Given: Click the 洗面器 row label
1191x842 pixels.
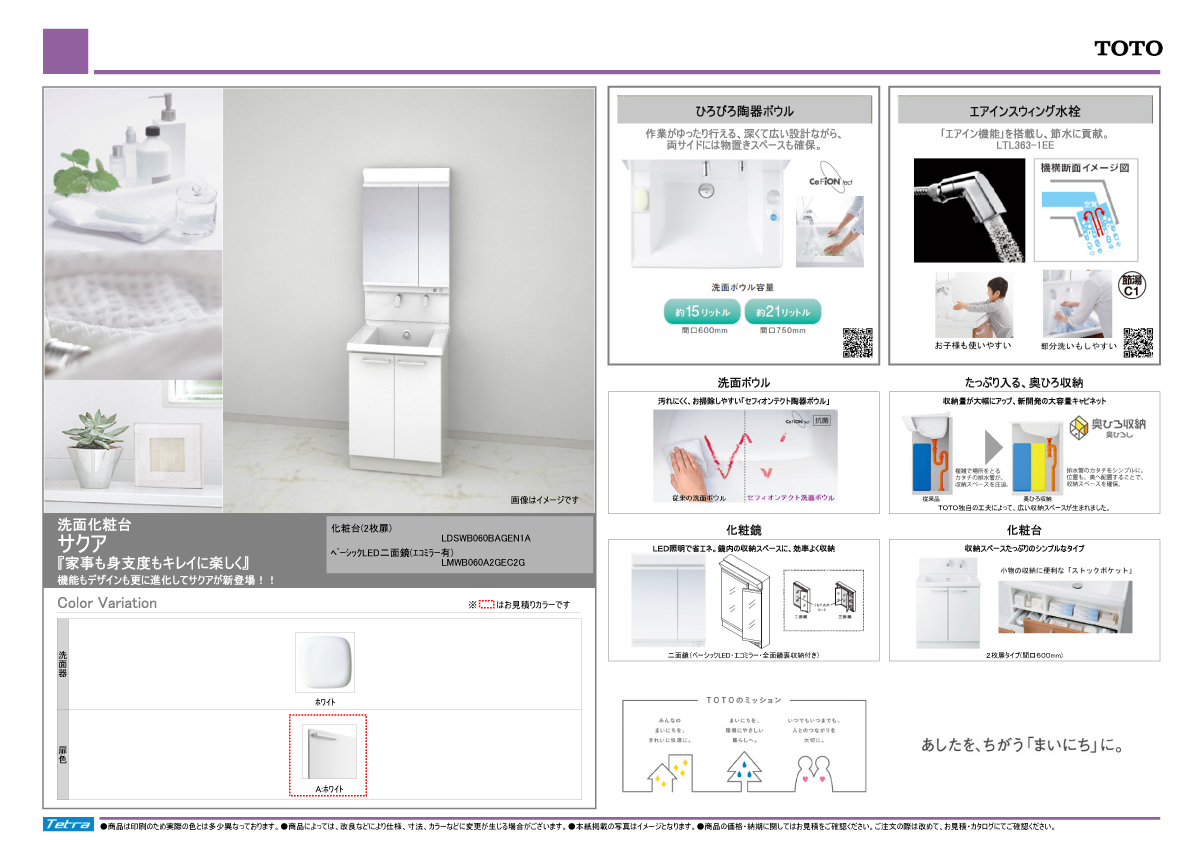Looking at the screenshot, I should [x=63, y=664].
